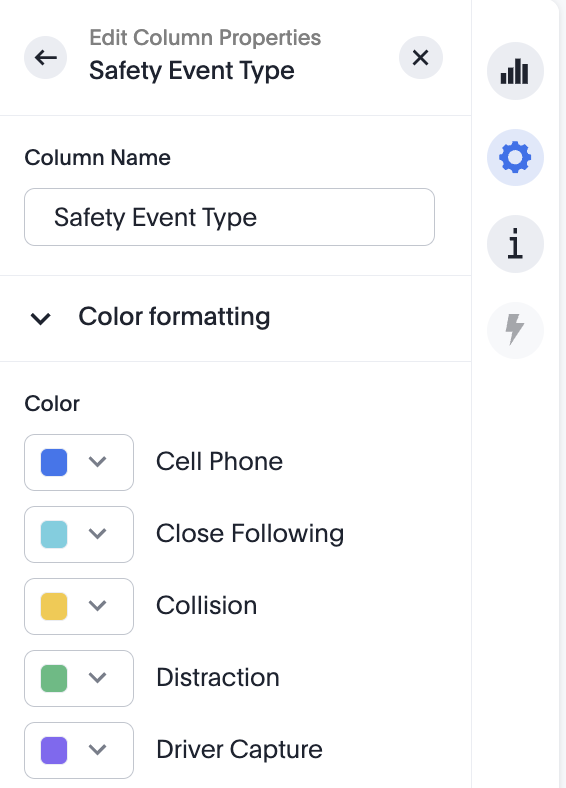Open the Driver Capture color dropdown arrow

point(97,750)
